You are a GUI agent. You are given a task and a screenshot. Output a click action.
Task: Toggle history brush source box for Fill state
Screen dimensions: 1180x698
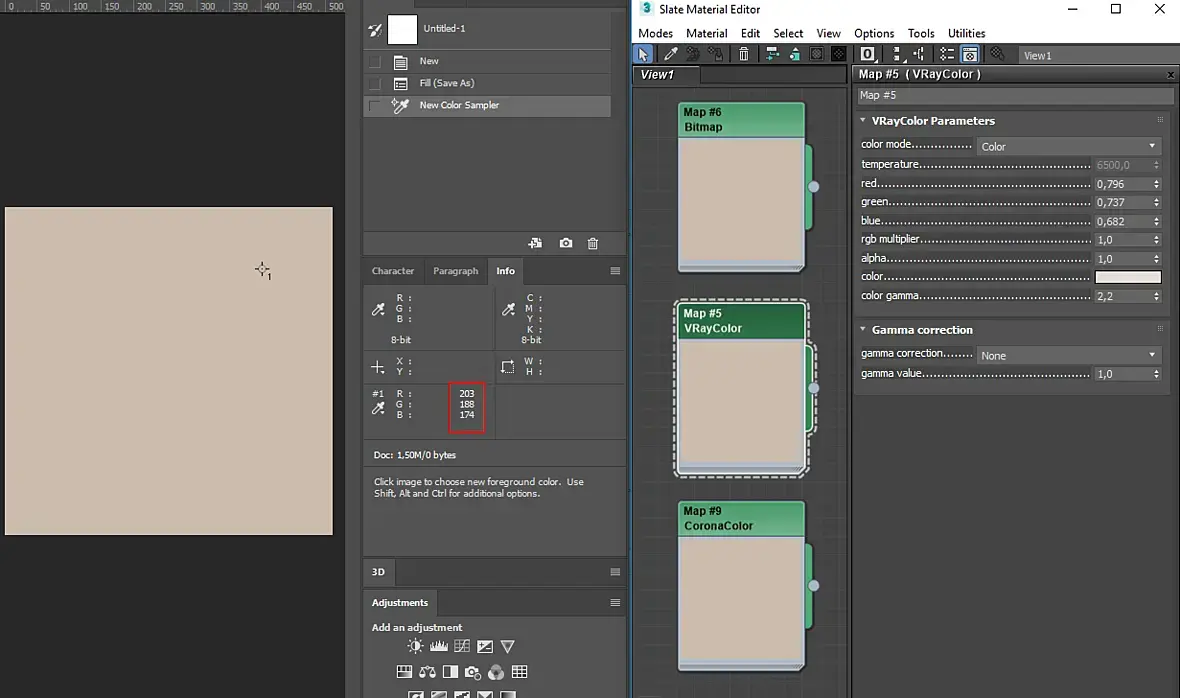point(374,84)
